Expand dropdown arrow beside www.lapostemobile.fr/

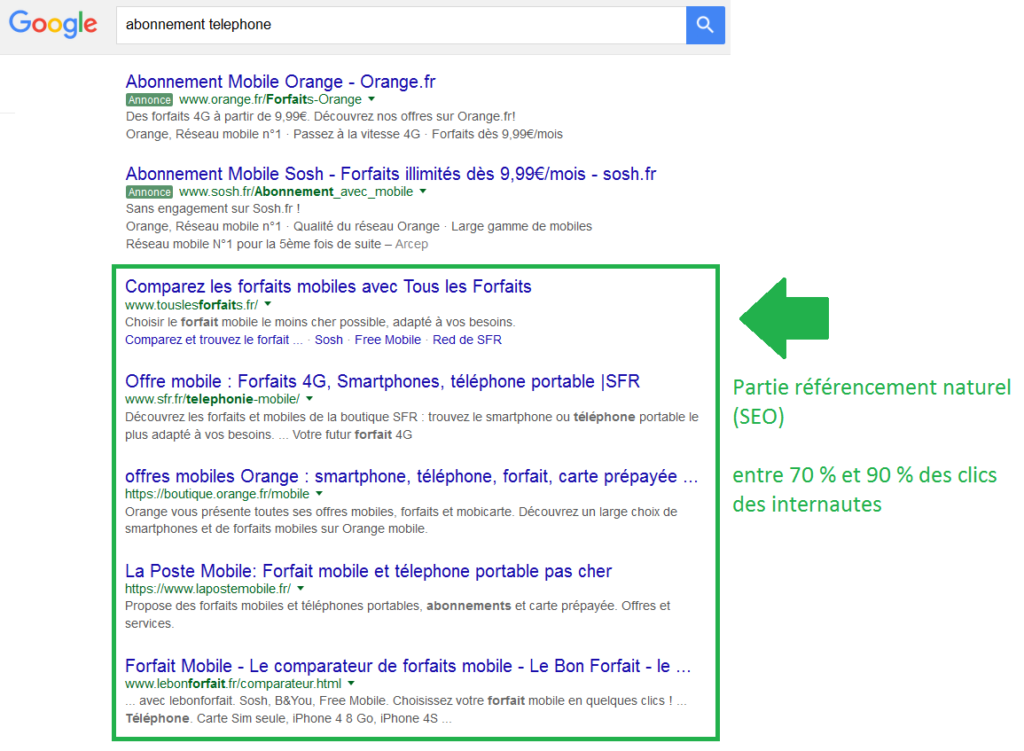click(x=300, y=589)
